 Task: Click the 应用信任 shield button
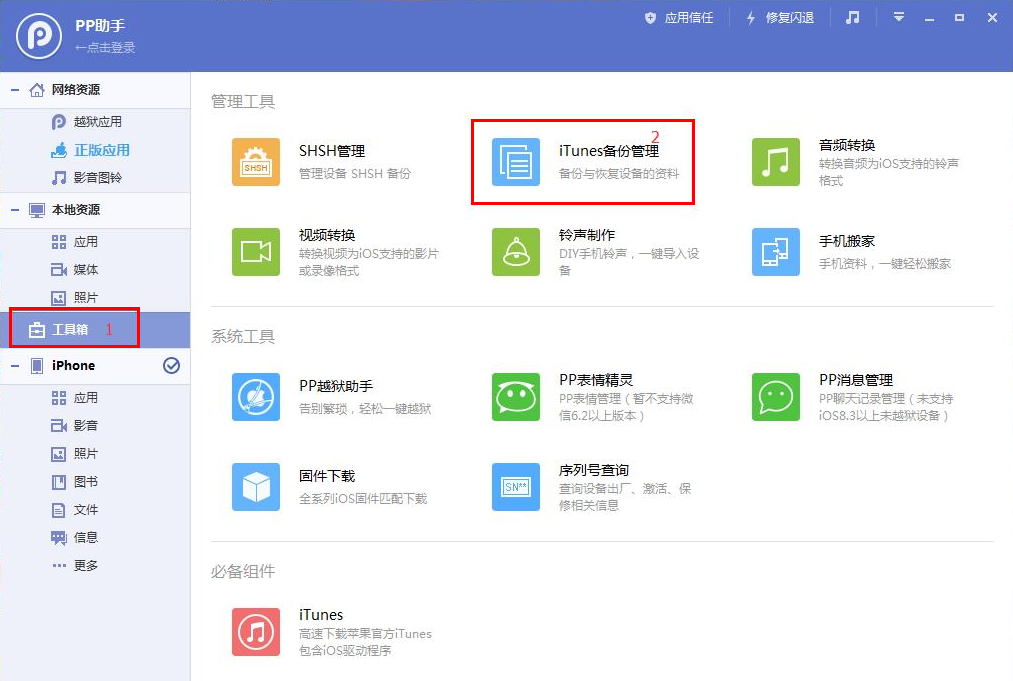[679, 18]
